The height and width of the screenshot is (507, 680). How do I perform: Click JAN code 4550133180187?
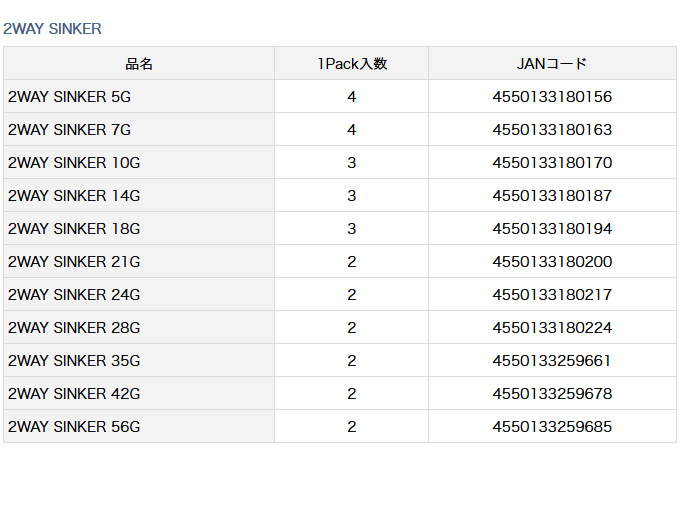point(552,196)
